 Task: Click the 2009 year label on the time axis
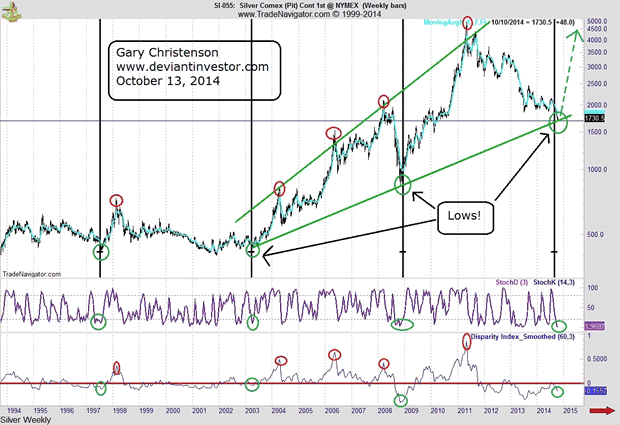[412, 411]
